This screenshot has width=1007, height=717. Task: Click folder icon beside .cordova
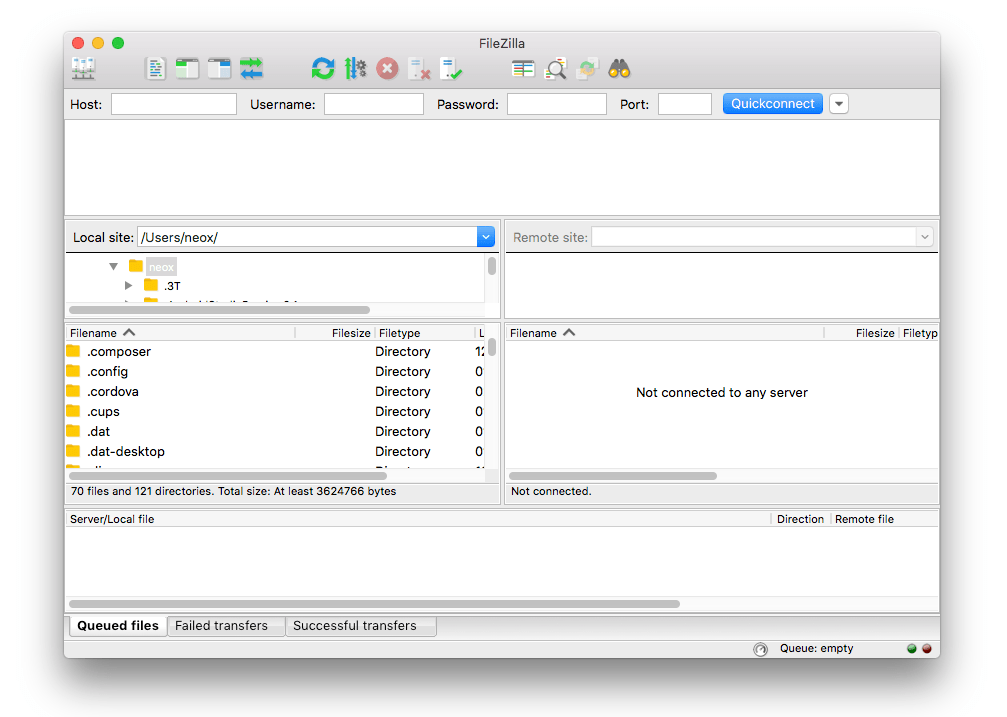[x=73, y=391]
